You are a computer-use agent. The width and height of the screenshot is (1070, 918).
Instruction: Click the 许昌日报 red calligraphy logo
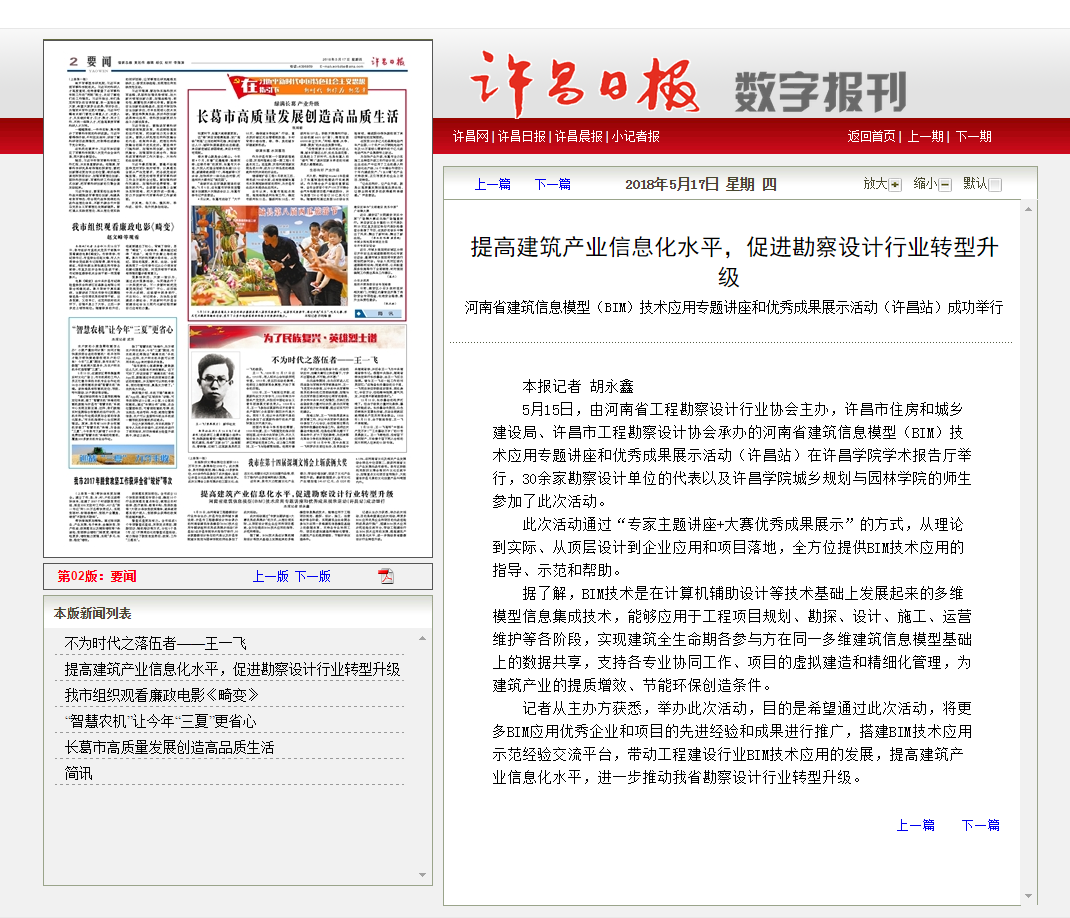585,85
